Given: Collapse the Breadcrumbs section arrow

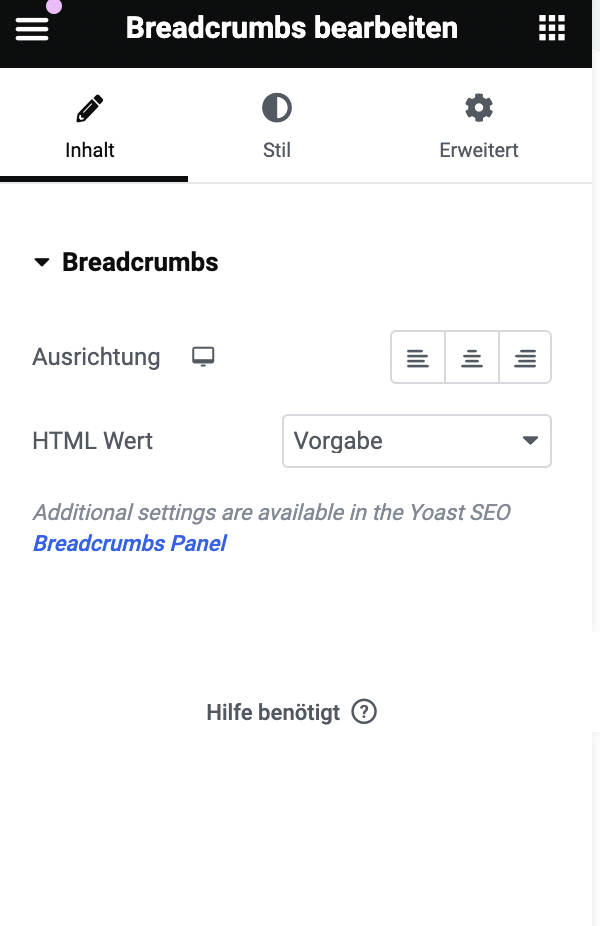Looking at the screenshot, I should (42, 262).
